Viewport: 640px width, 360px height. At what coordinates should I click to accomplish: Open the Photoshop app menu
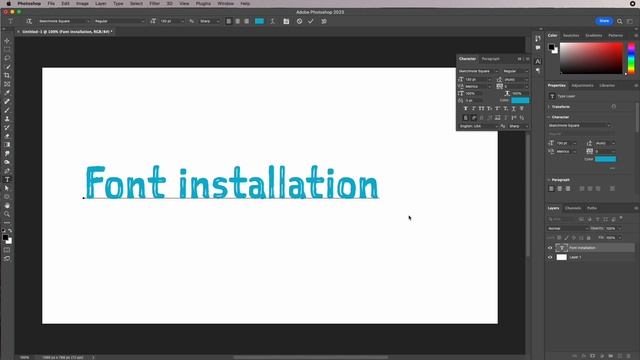click(29, 4)
